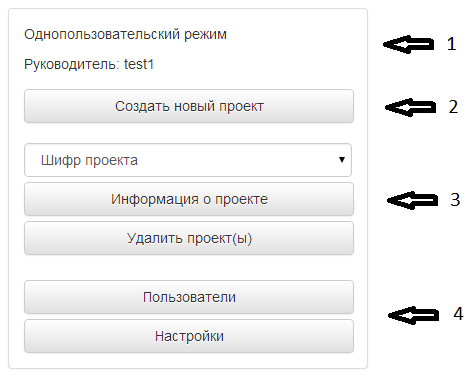This screenshot has width=472, height=377.
Task: Go to Настройки
Action: (x=189, y=336)
